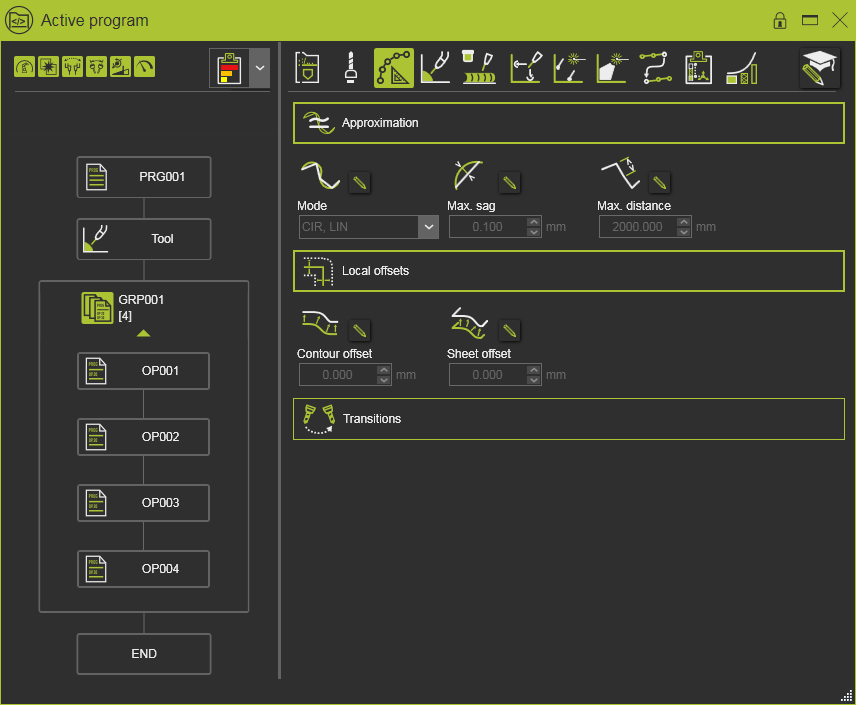
Task: Click the dual torch arc filter icon
Action: pyautogui.click(x=73, y=67)
